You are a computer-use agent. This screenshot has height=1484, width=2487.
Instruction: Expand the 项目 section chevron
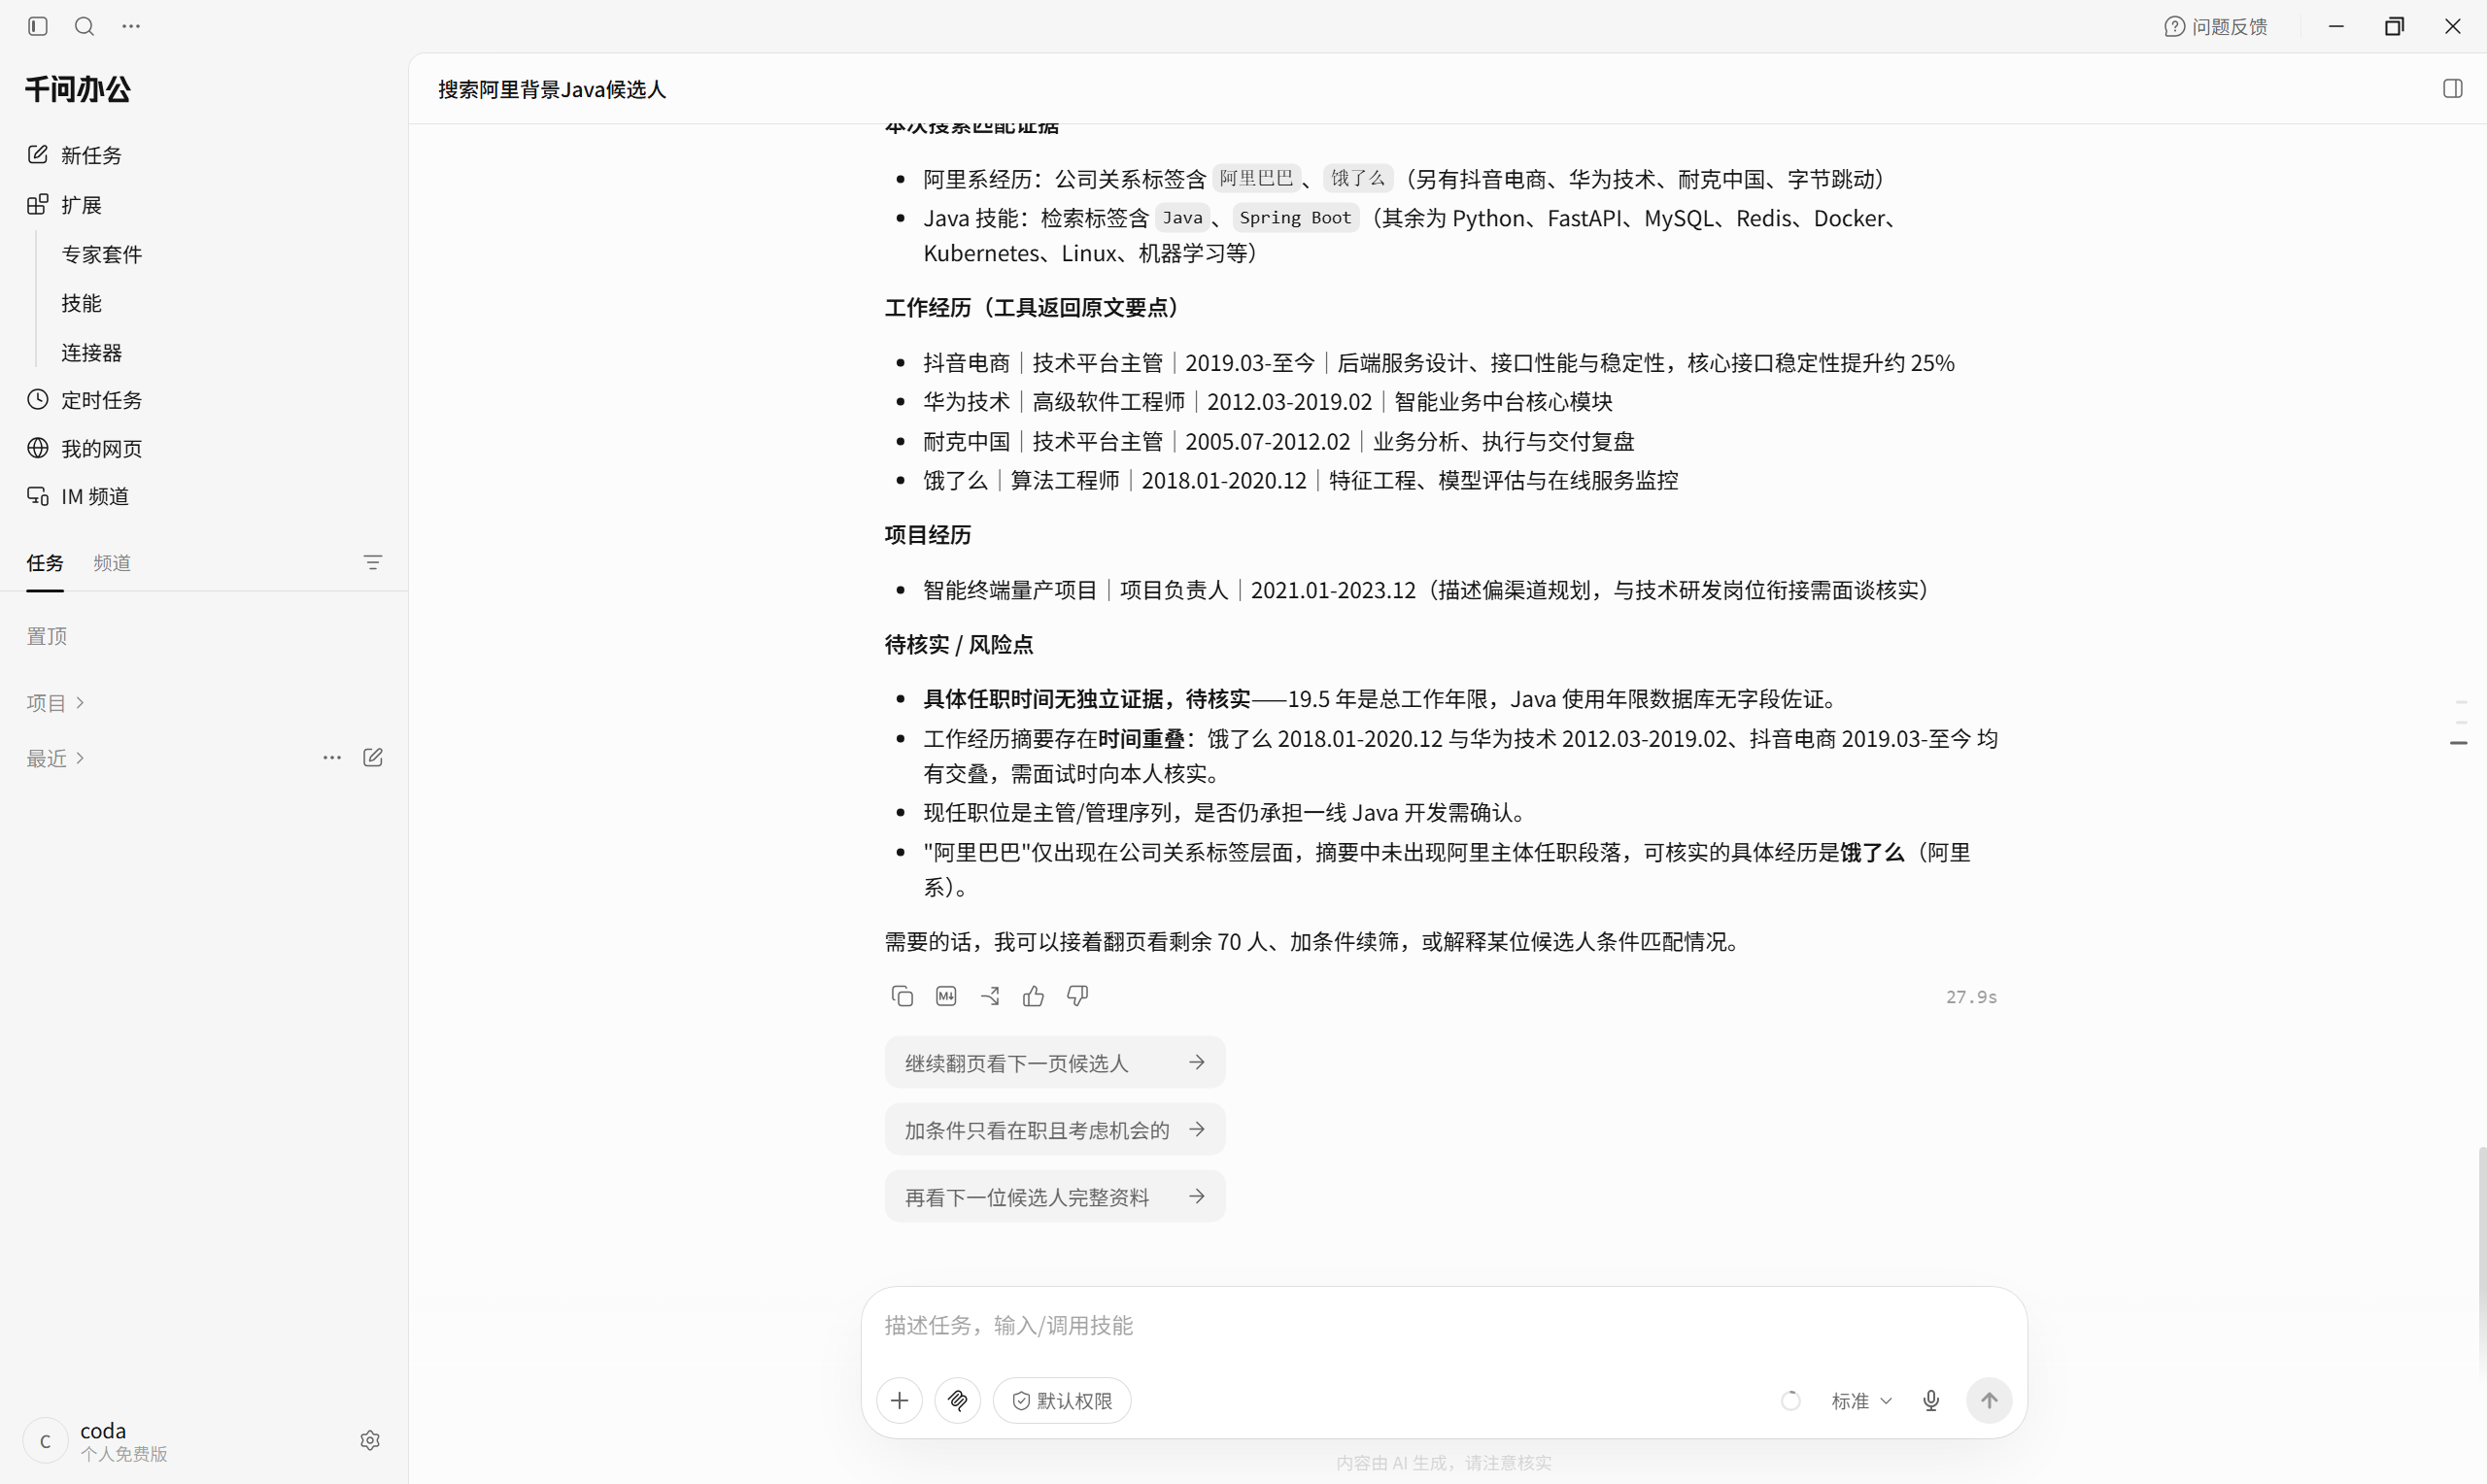tap(80, 703)
